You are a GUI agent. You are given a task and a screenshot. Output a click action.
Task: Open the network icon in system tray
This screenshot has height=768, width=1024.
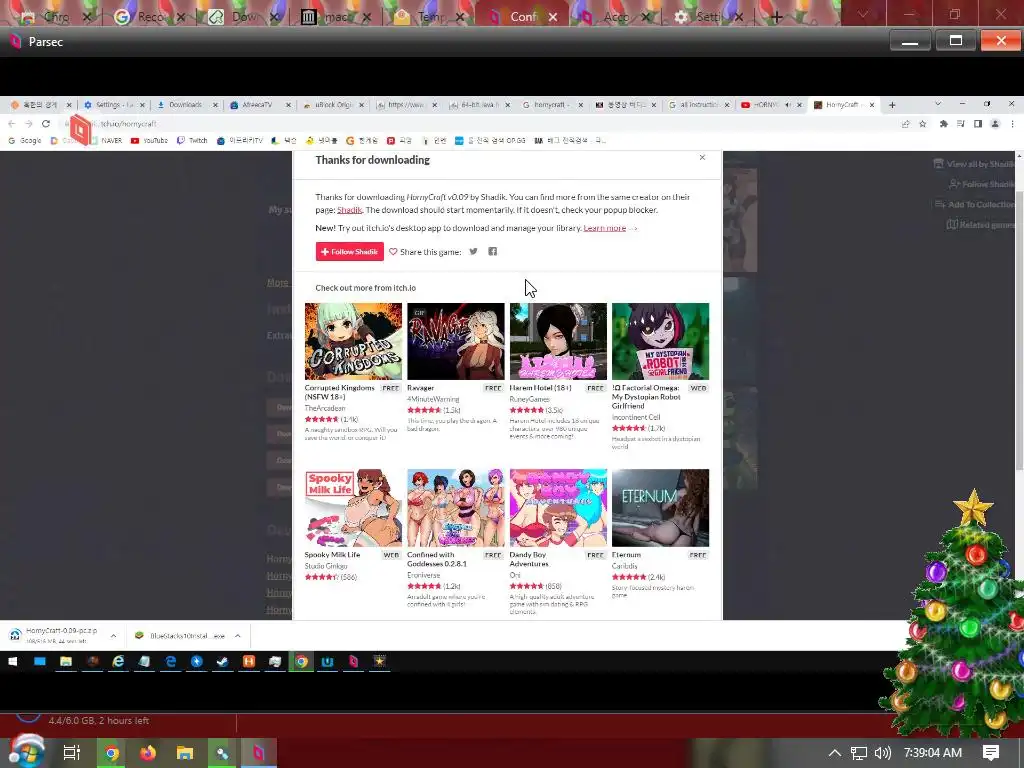[x=859, y=753]
